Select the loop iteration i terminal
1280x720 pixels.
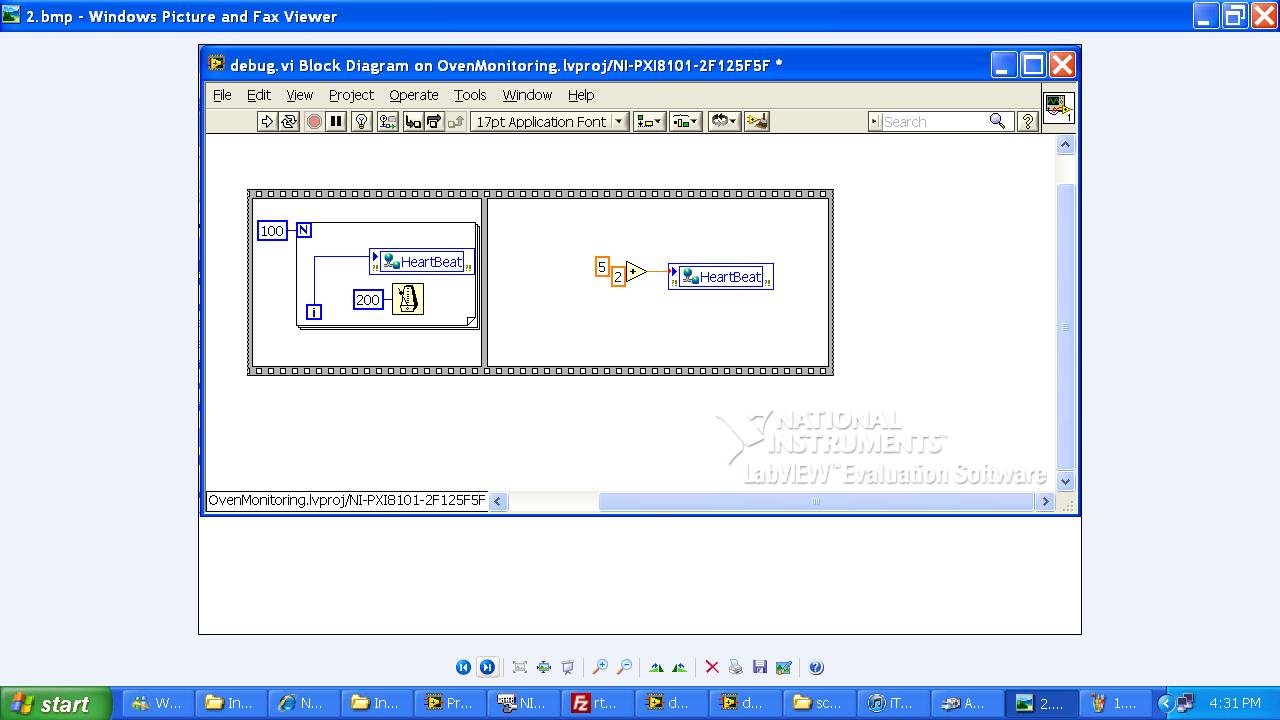point(314,312)
